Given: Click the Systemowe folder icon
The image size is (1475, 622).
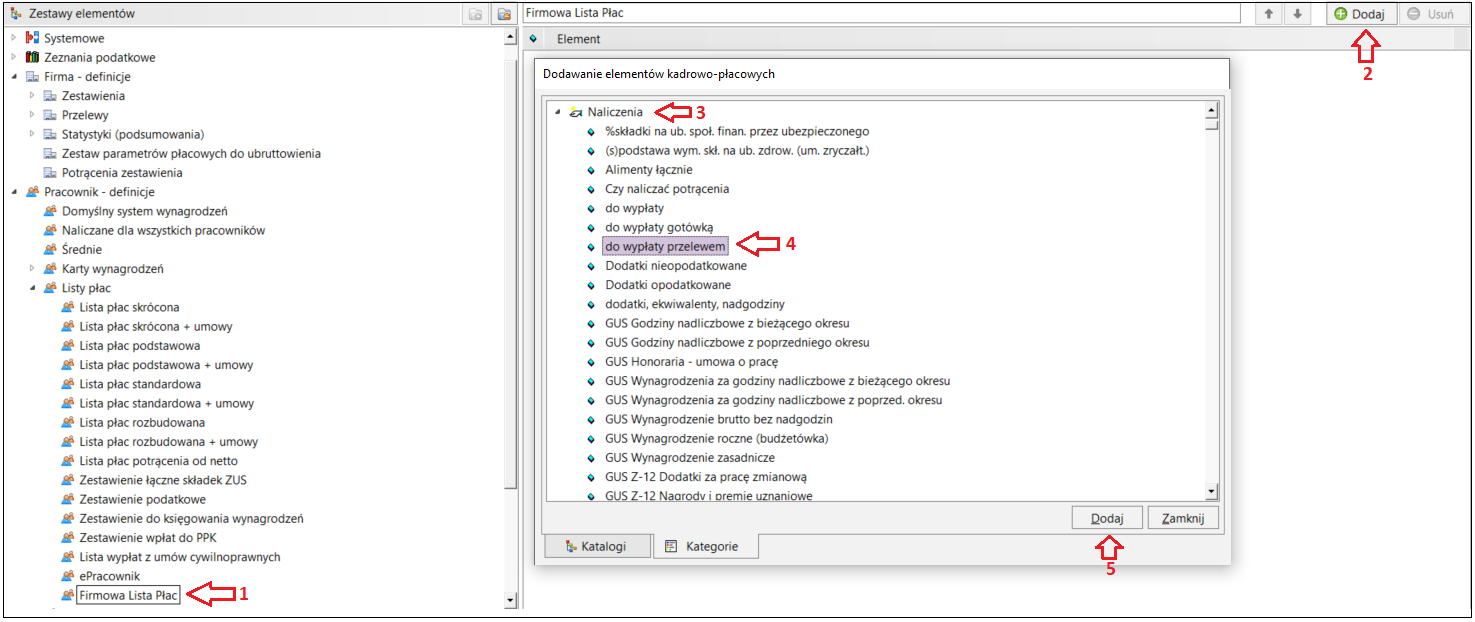Looking at the screenshot, I should pyautogui.click(x=32, y=38).
